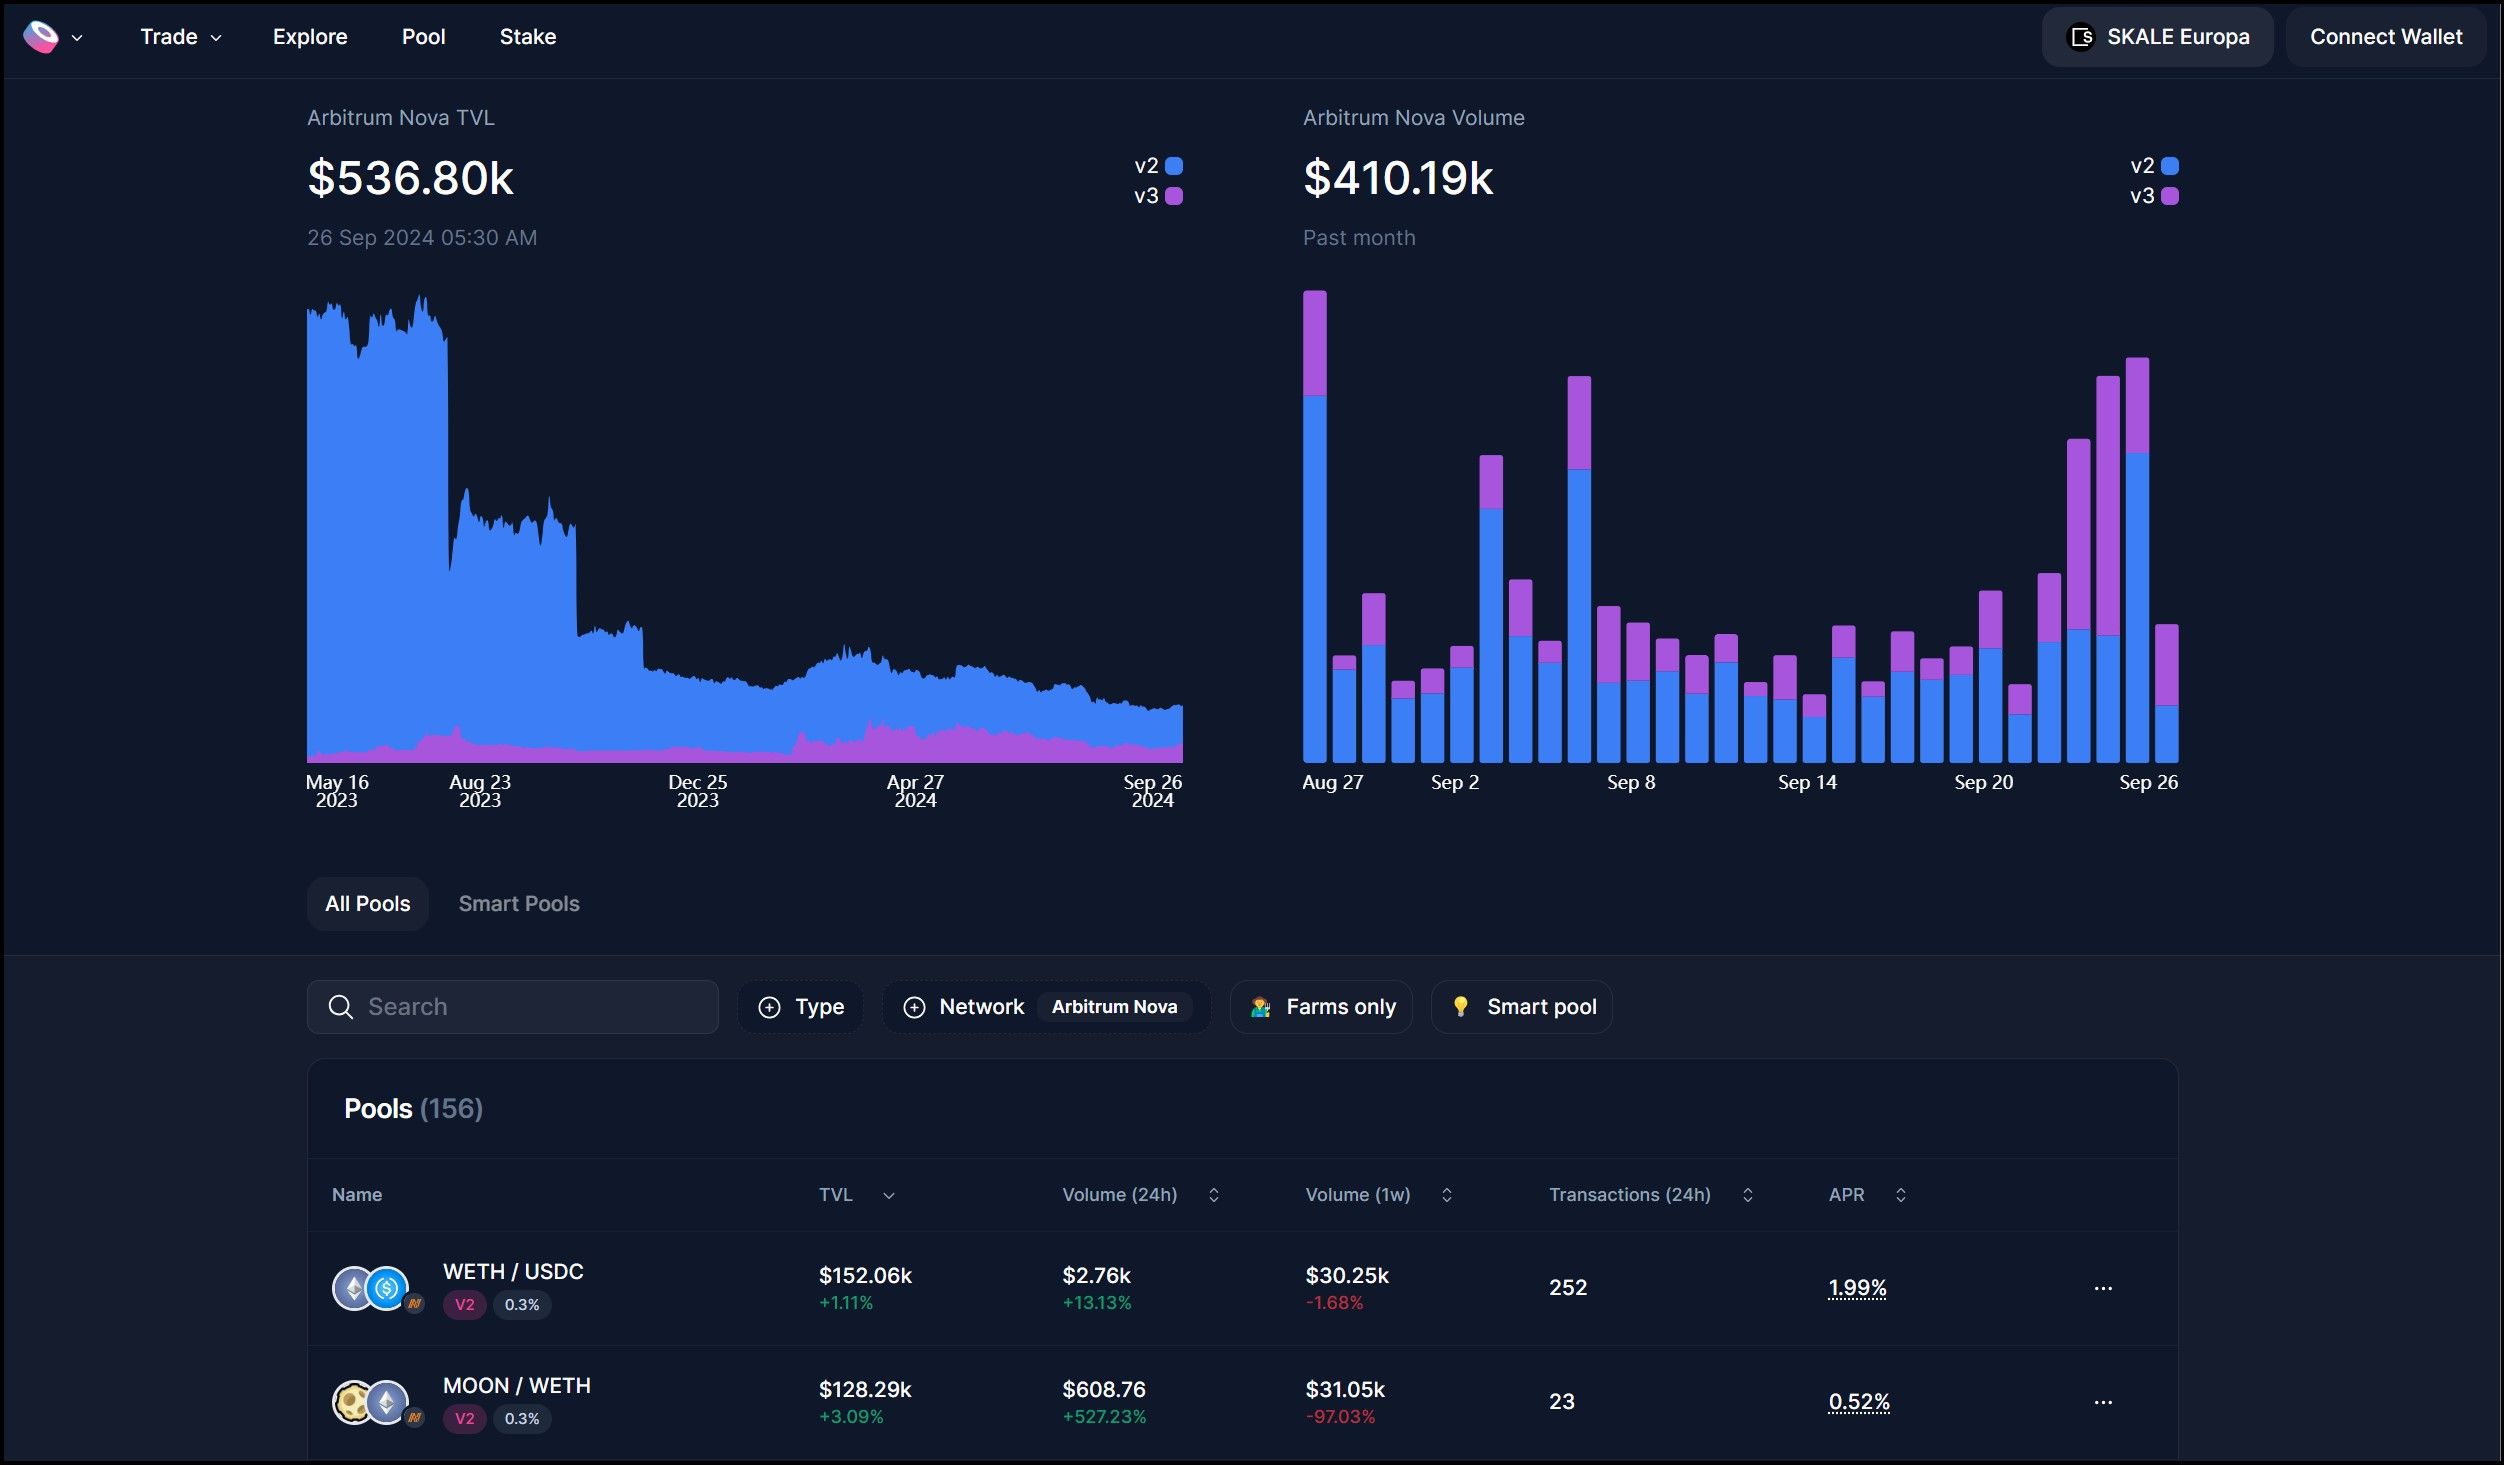
Task: Switch to the Smart Pools tab
Action: tap(518, 904)
